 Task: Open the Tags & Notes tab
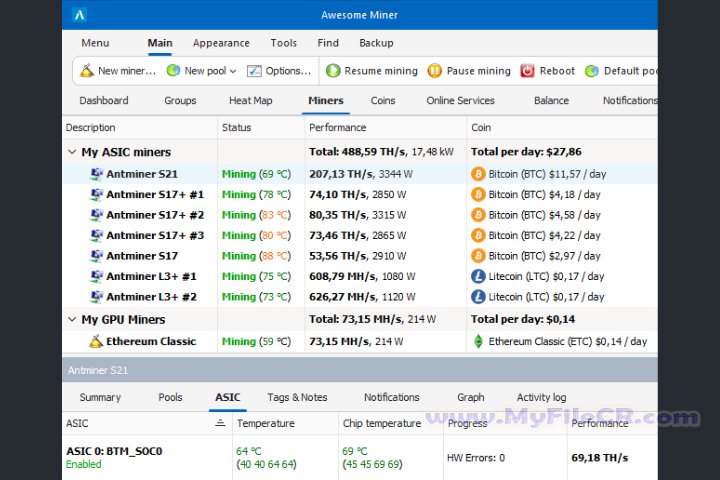298,397
